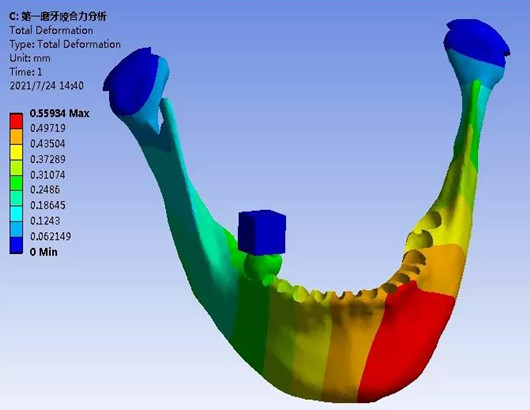Click the 2021/7/24 14:40 timestamp
Image resolution: width=530 pixels, height=410 pixels.
46,86
